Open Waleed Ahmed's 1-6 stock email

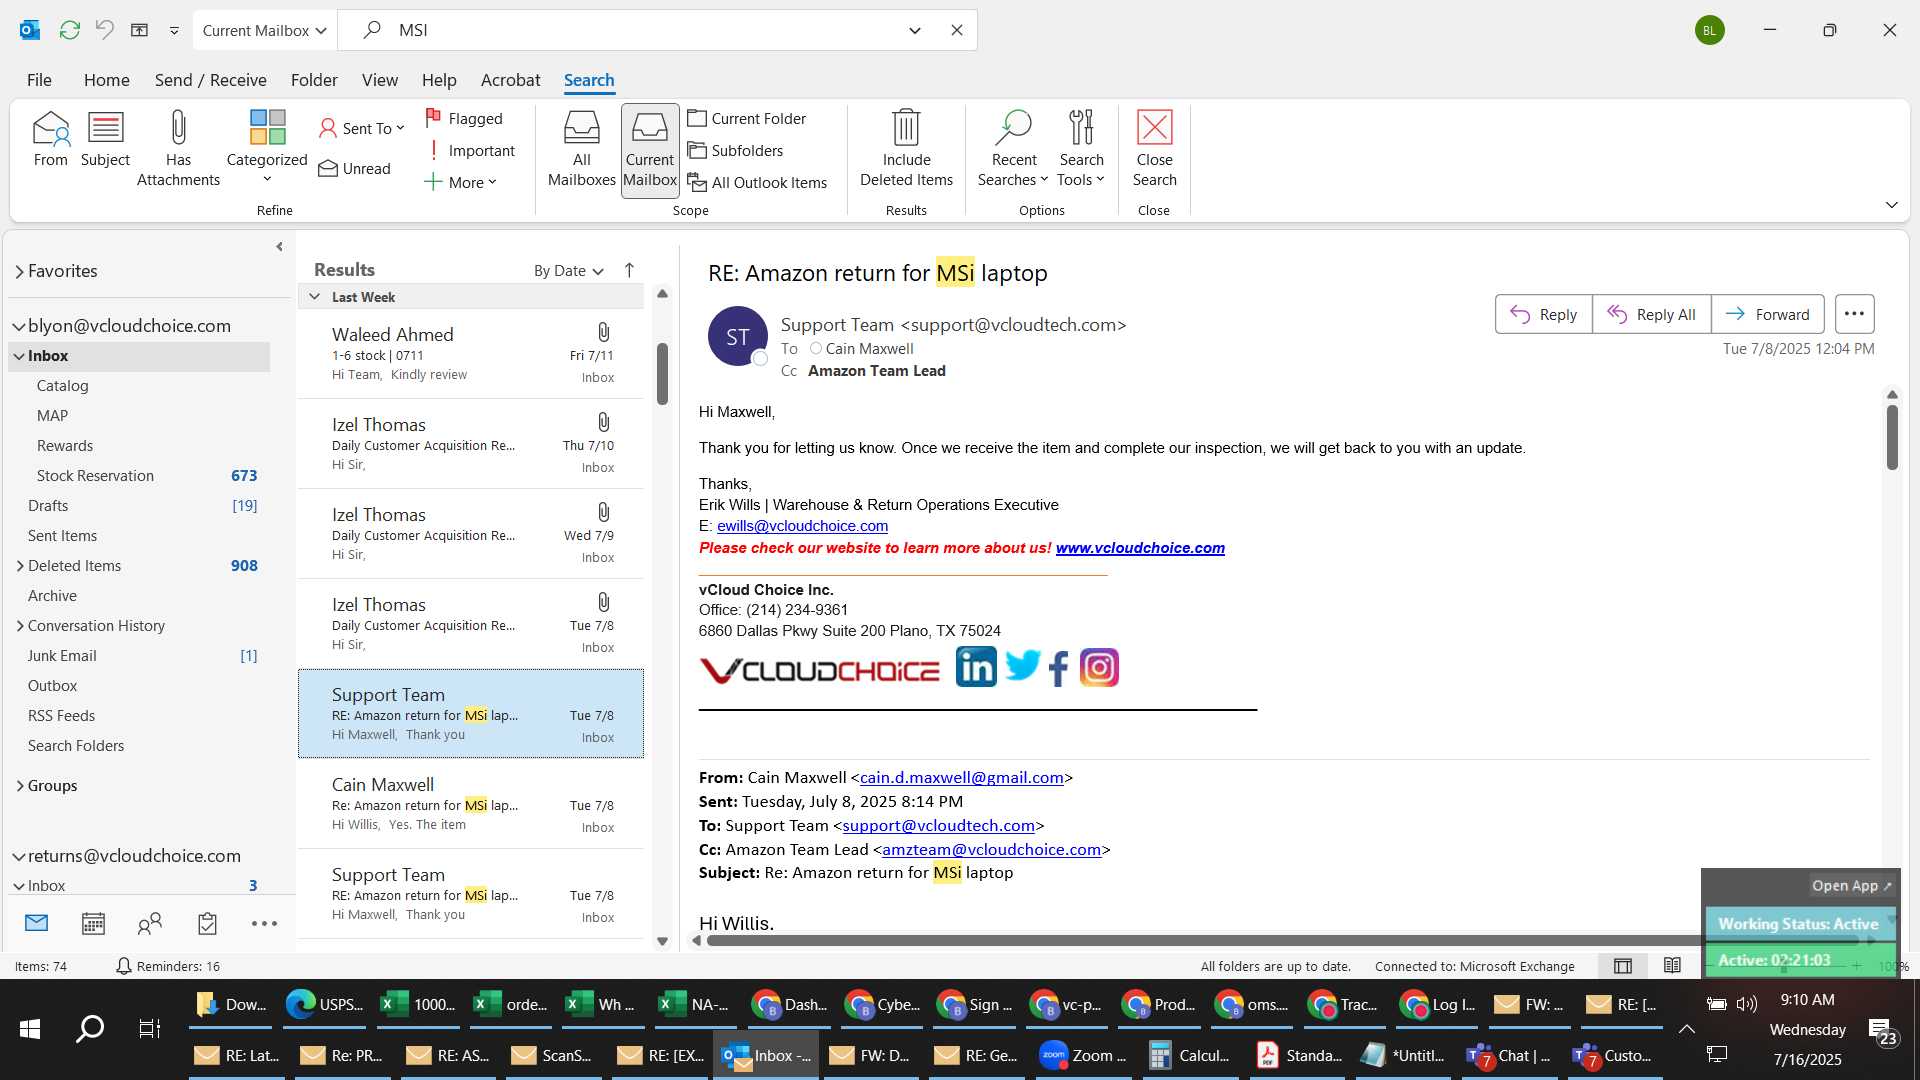pos(471,354)
